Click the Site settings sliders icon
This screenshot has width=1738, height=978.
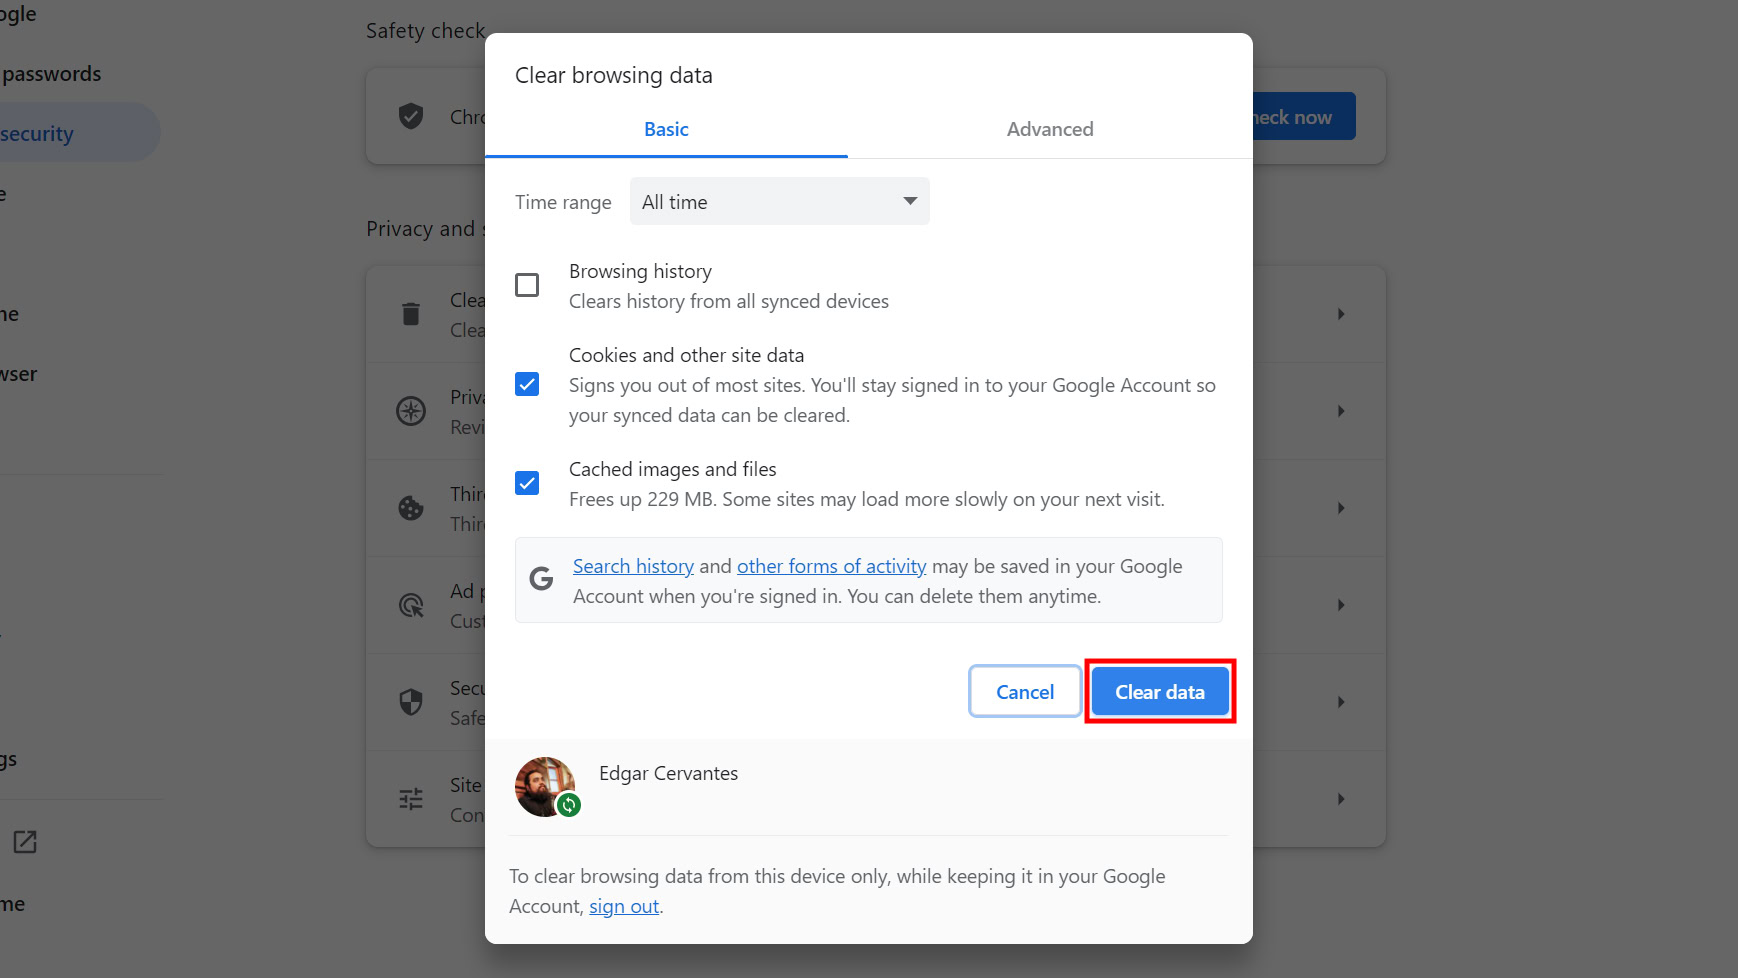pyautogui.click(x=411, y=799)
